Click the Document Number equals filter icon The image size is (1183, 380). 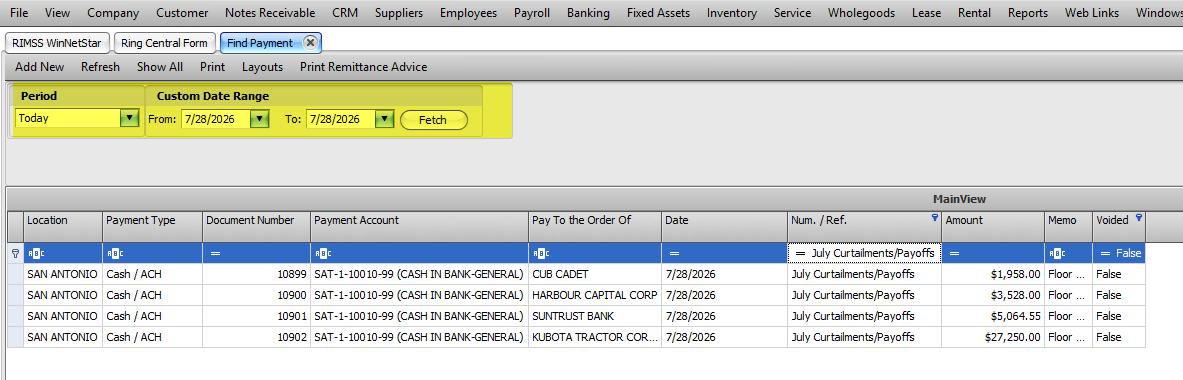[x=215, y=254]
